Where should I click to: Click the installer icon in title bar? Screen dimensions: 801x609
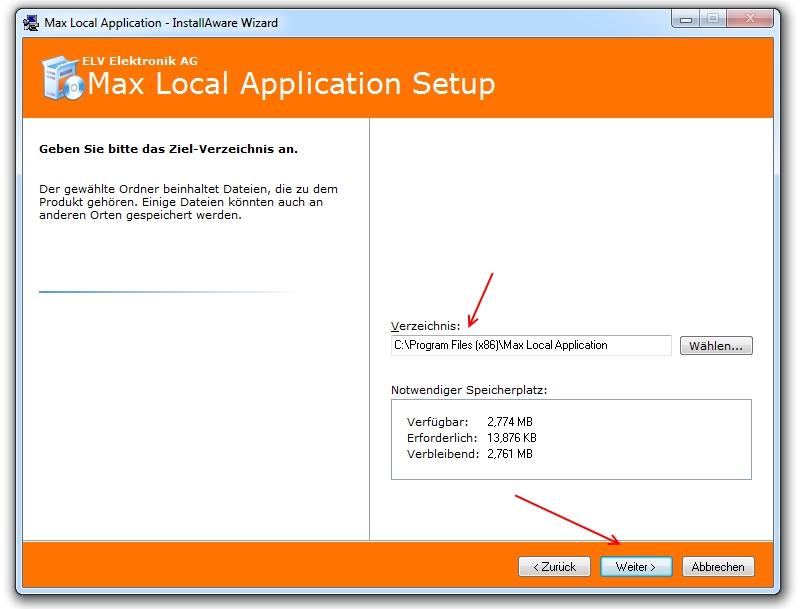(x=31, y=22)
